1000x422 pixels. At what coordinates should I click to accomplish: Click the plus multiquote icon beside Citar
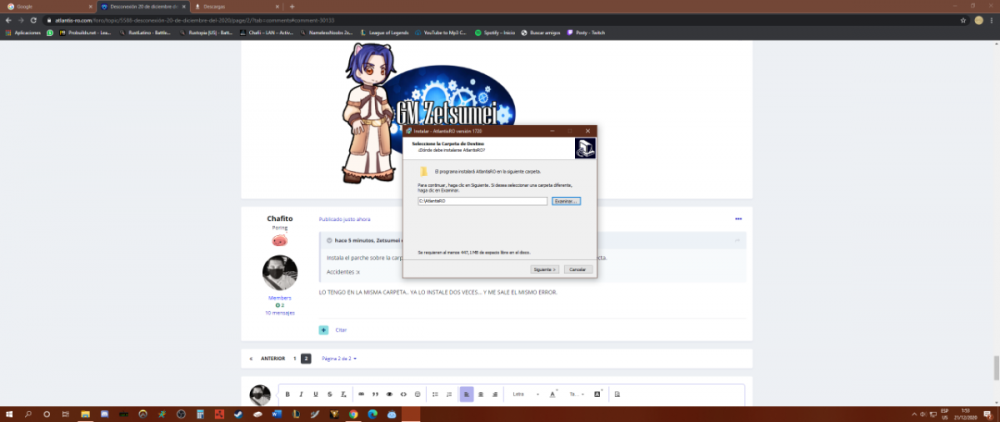click(323, 329)
